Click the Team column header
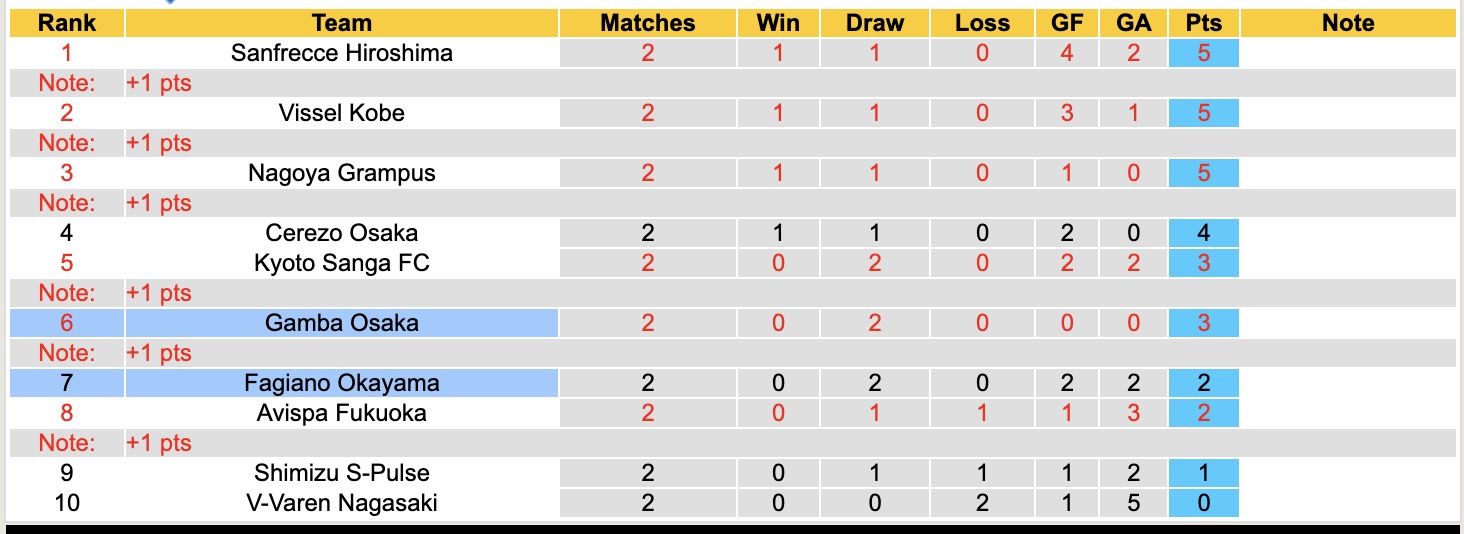Image resolution: width=1464 pixels, height=534 pixels. (341, 23)
